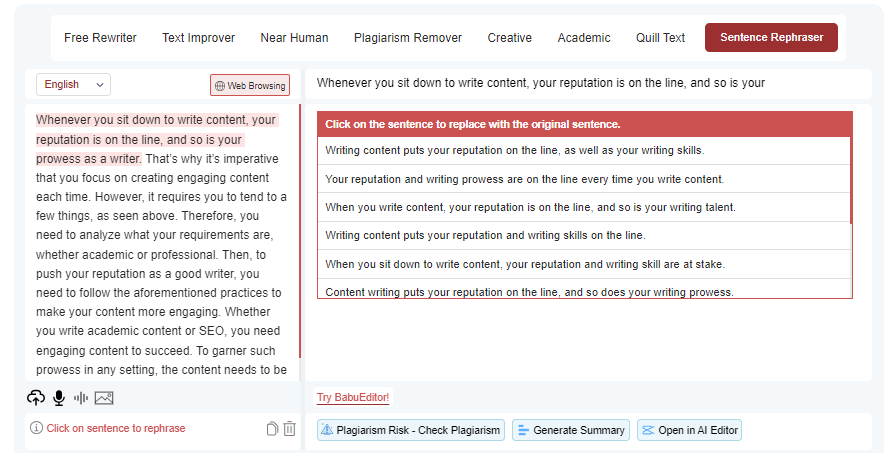888x453 pixels.
Task: Copy text using the copy icon
Action: coord(272,429)
